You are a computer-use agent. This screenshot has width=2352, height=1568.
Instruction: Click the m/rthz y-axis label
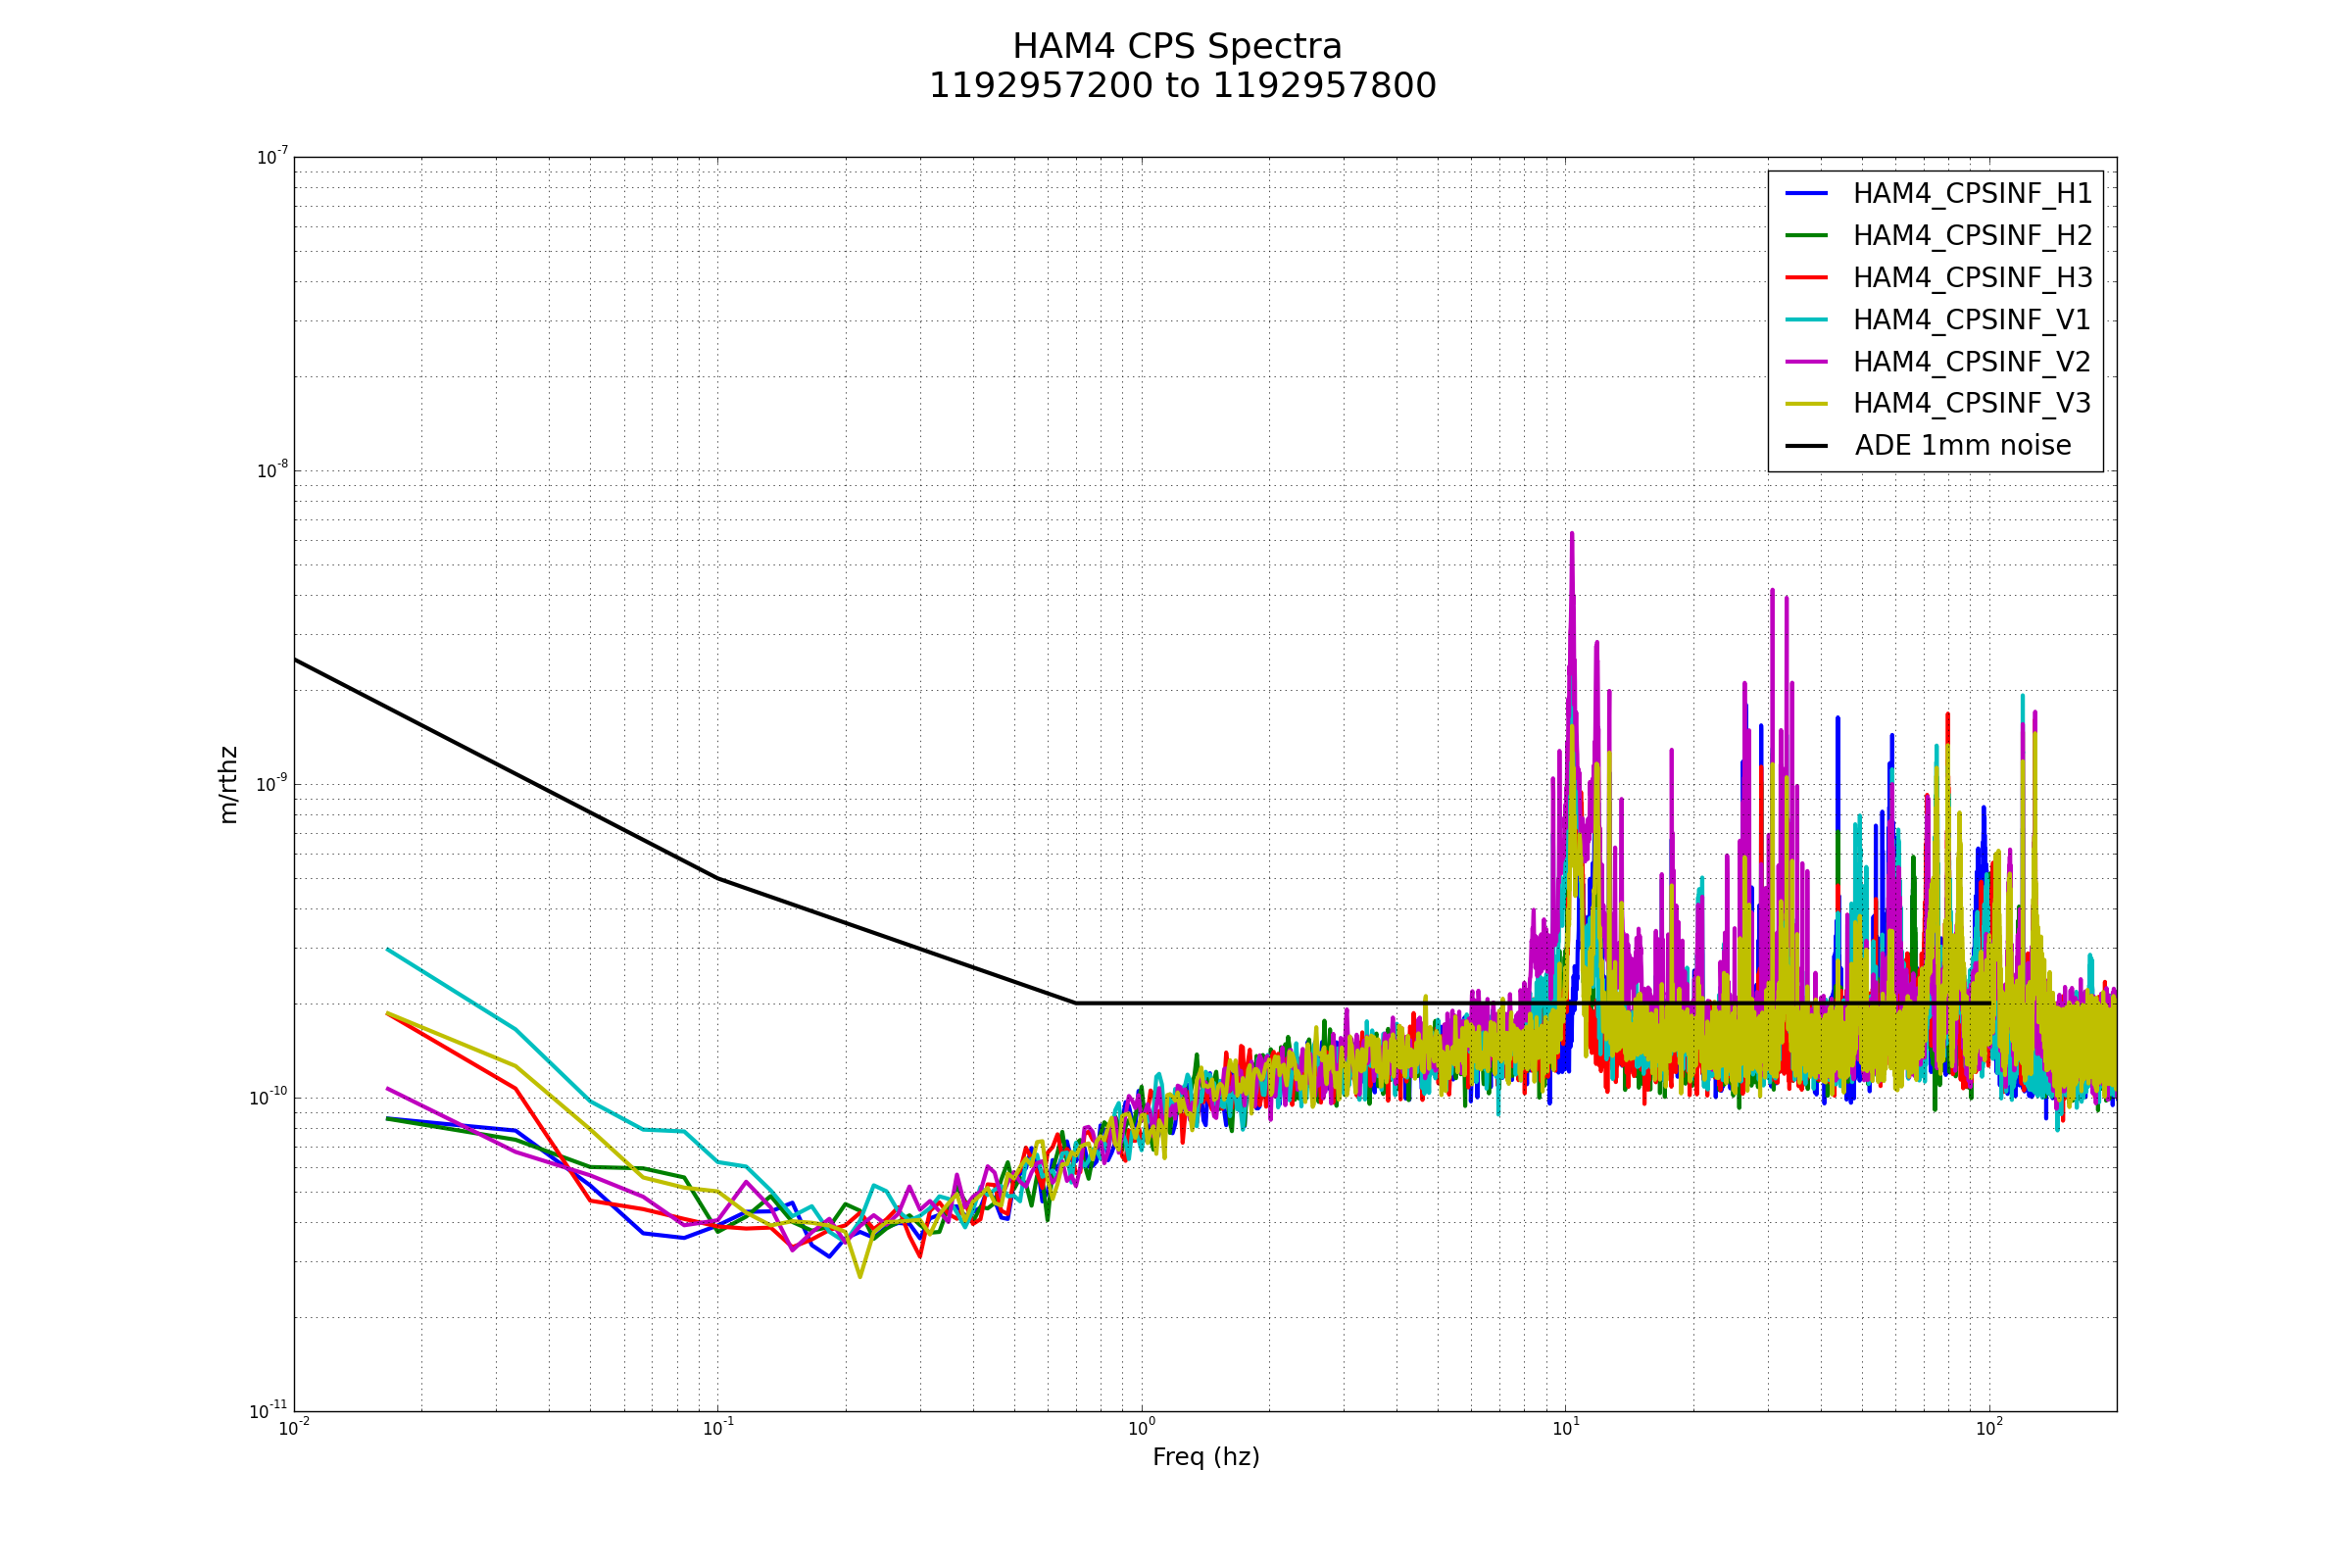tap(228, 785)
